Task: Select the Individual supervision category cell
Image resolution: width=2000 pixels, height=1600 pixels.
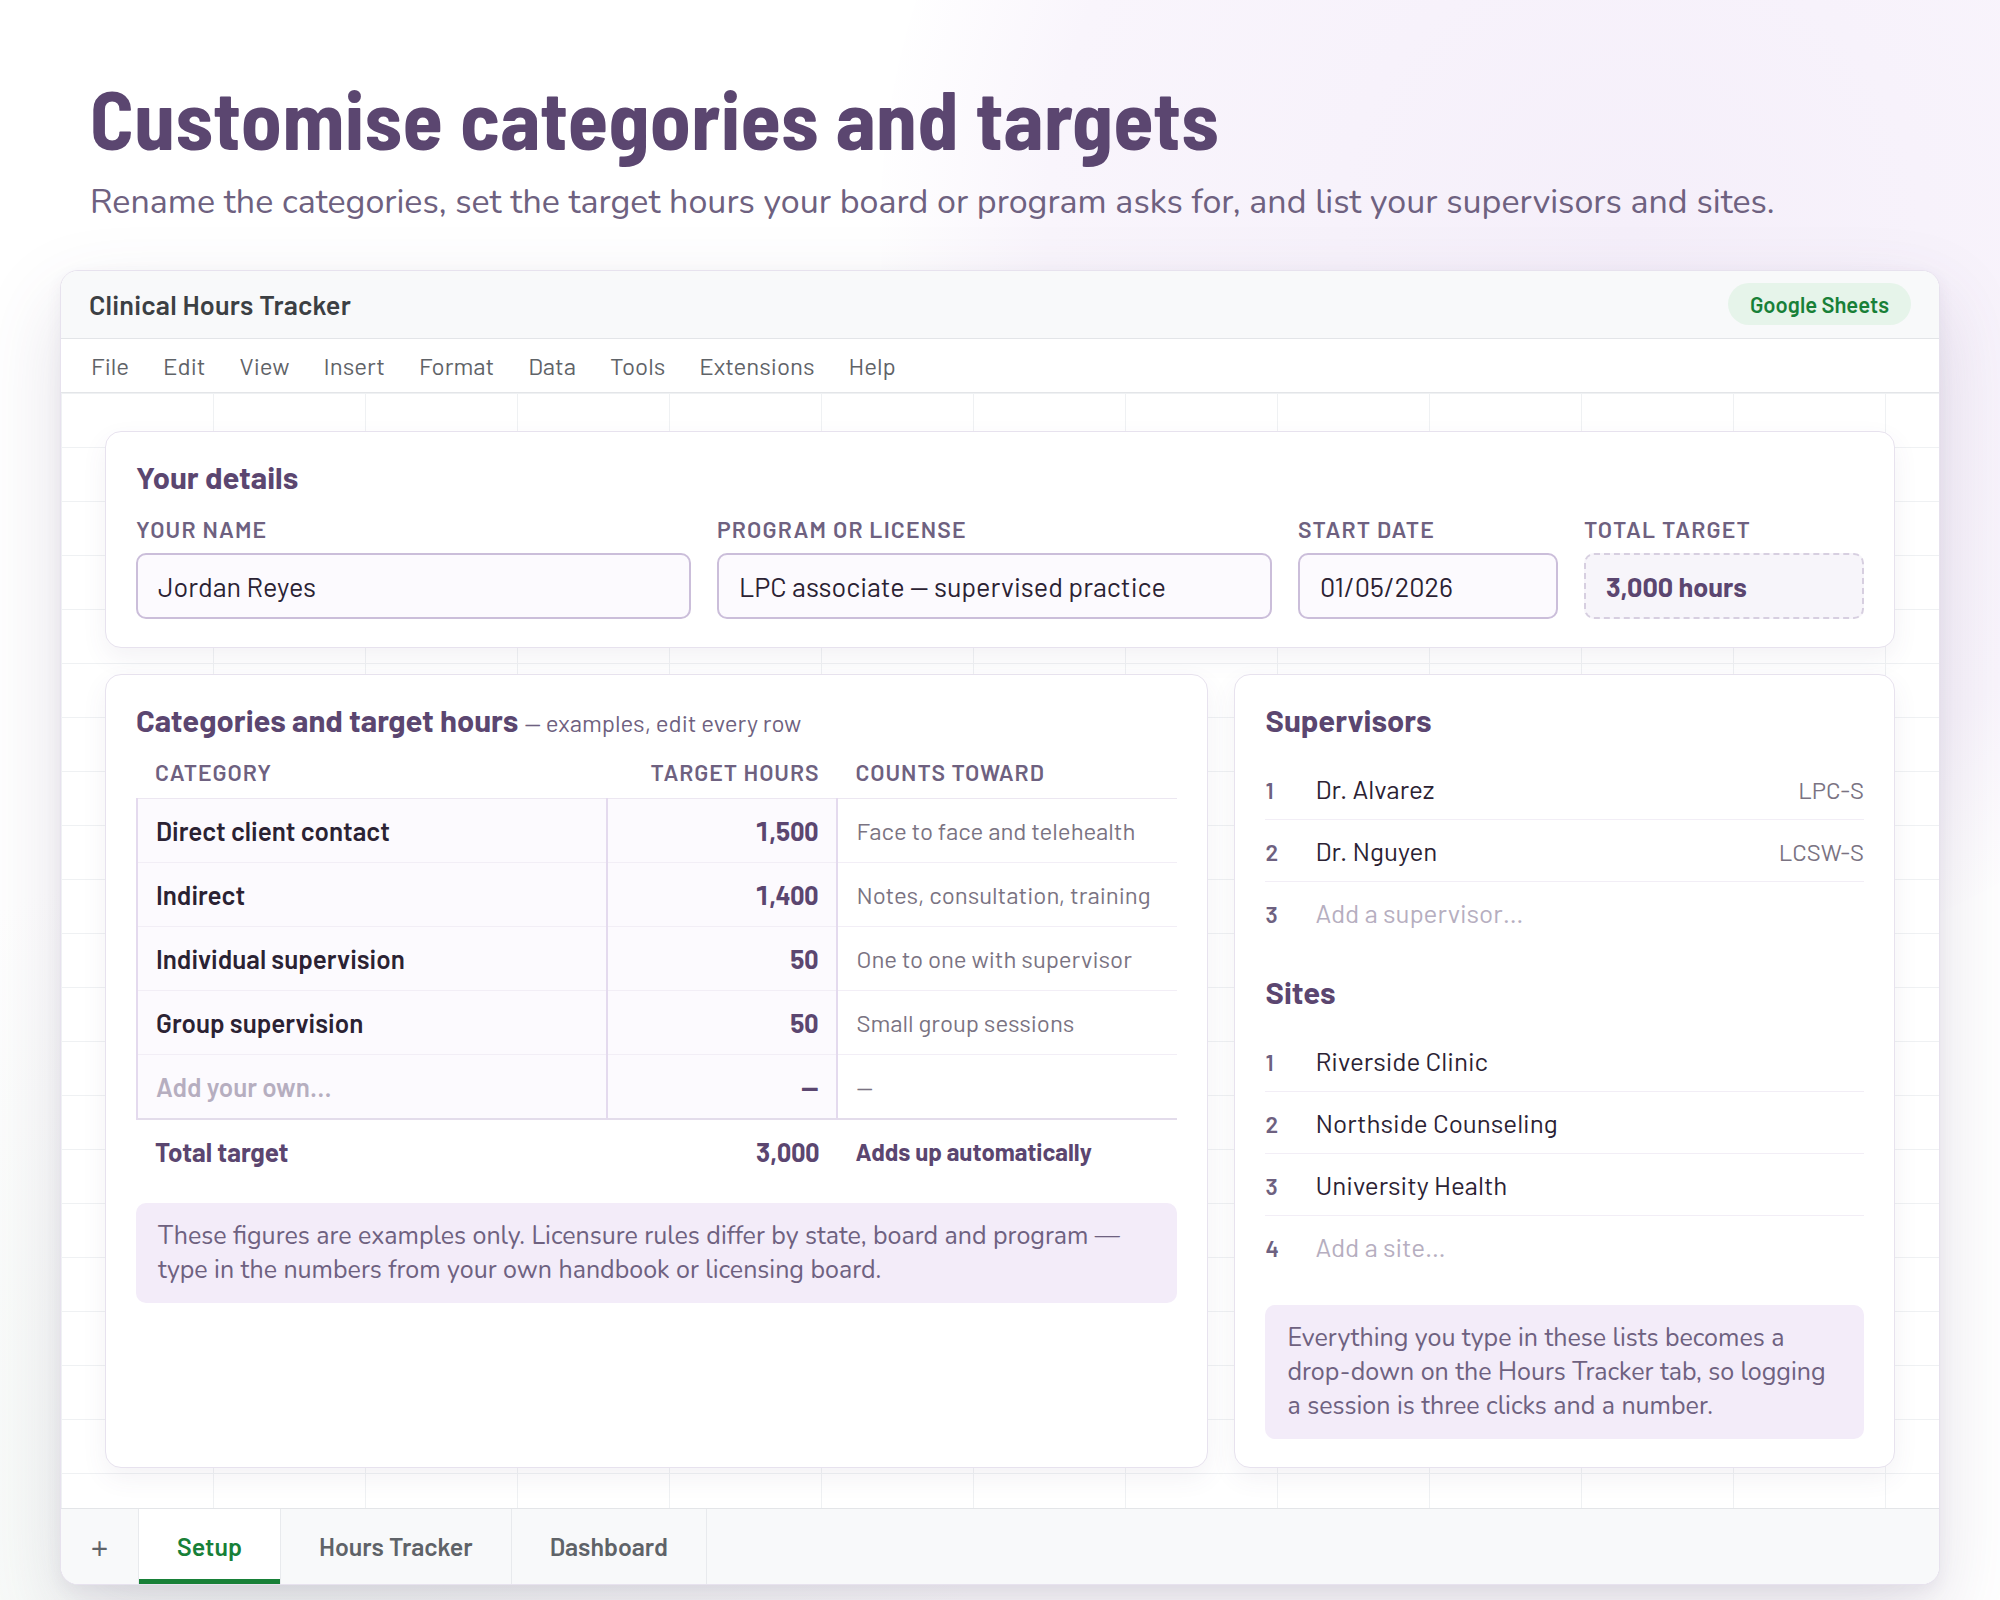Action: (x=372, y=960)
